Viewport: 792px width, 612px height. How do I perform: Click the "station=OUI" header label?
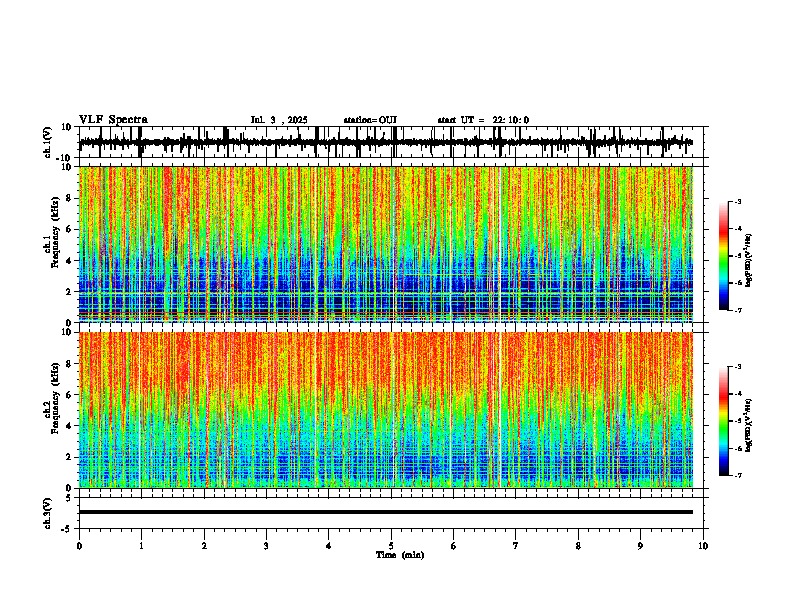(x=370, y=120)
